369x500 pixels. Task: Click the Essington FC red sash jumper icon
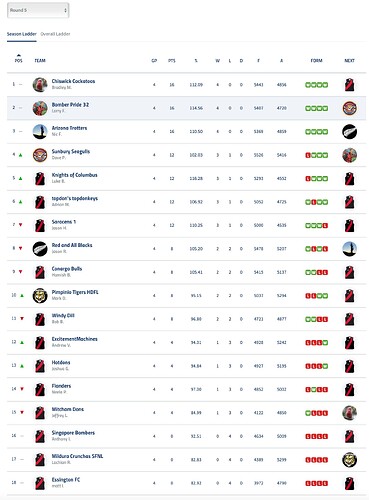coord(40,483)
